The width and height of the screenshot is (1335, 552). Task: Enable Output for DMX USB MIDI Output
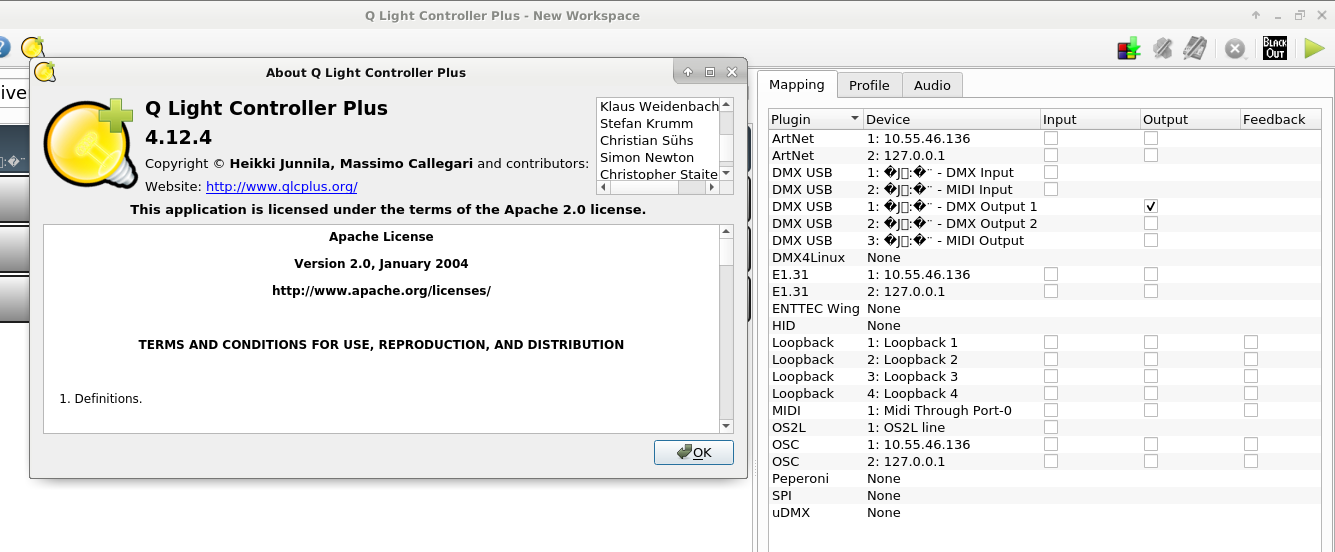(1151, 240)
